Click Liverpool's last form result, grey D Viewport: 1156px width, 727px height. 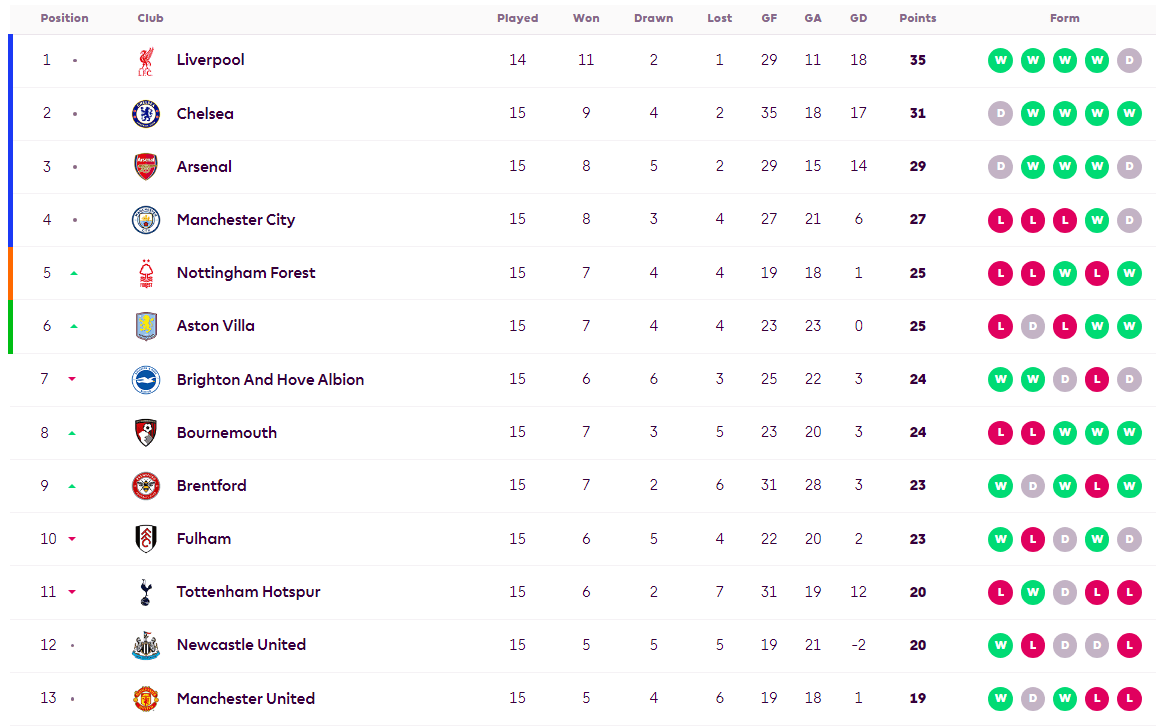1129,60
